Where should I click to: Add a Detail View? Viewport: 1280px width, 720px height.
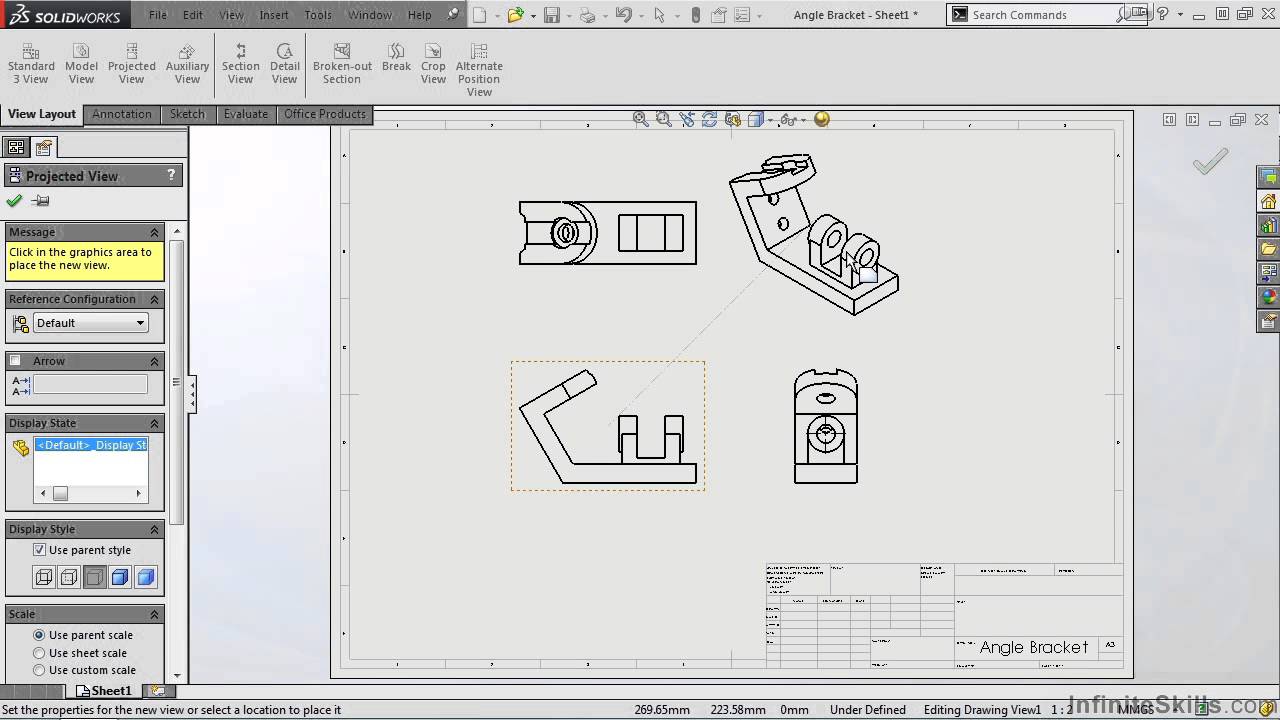(284, 64)
